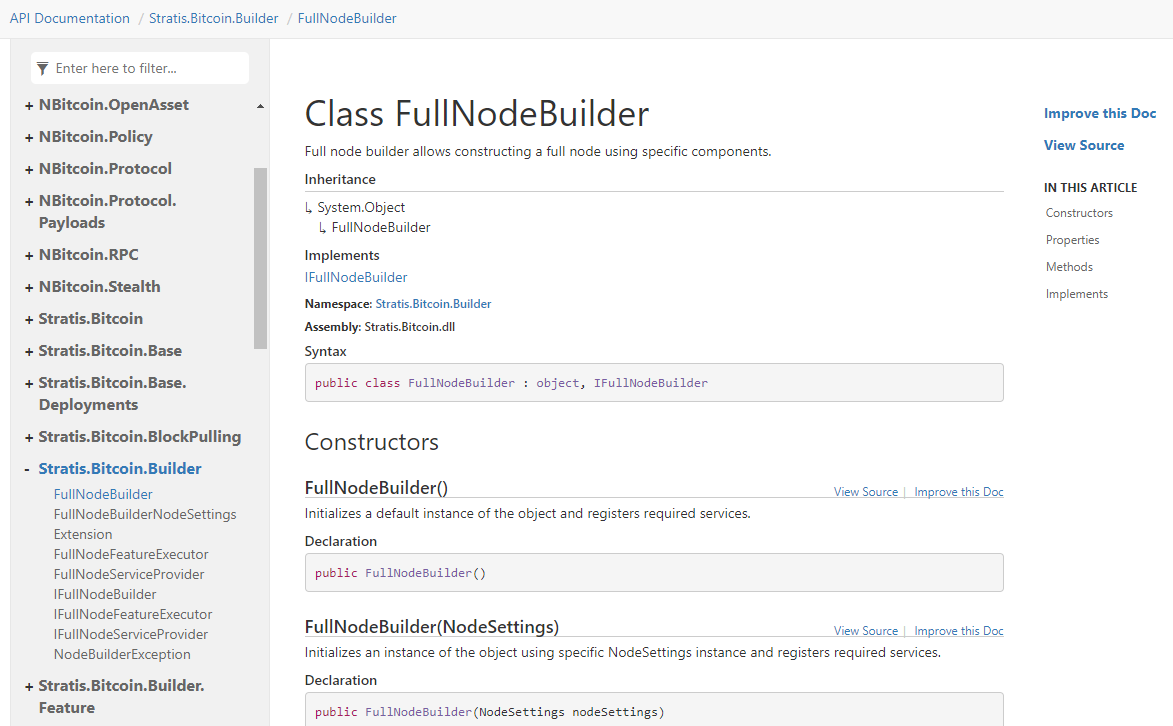Image resolution: width=1173 pixels, height=726 pixels.
Task: Expand the NBitcoin.RPC namespace
Action: (x=28, y=256)
